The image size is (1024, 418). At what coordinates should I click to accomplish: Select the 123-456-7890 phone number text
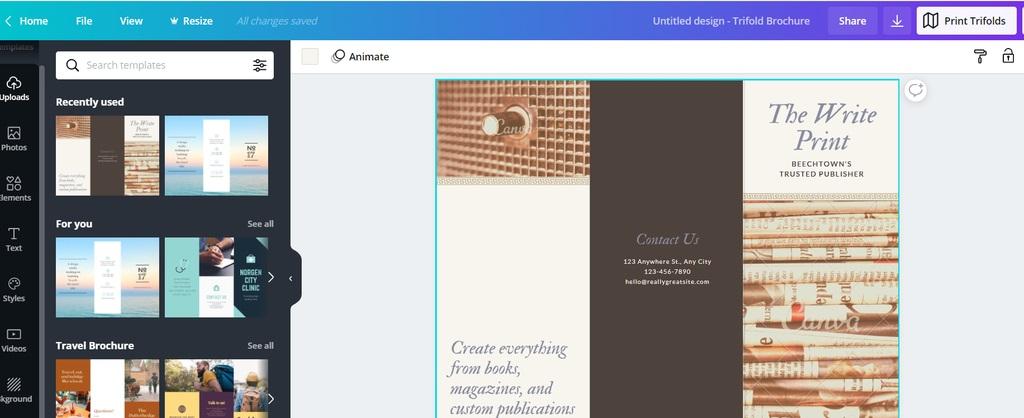667,272
